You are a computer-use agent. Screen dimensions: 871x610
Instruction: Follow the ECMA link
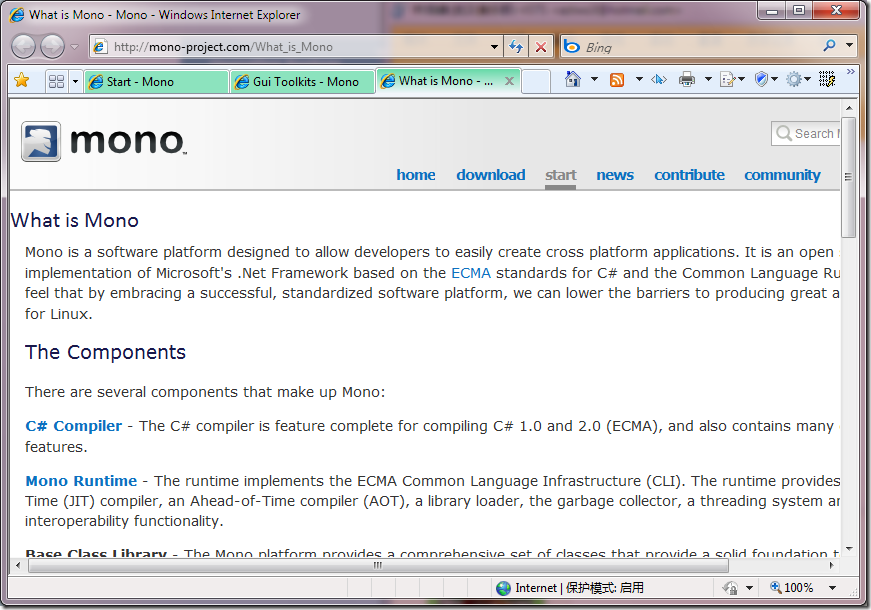point(471,273)
